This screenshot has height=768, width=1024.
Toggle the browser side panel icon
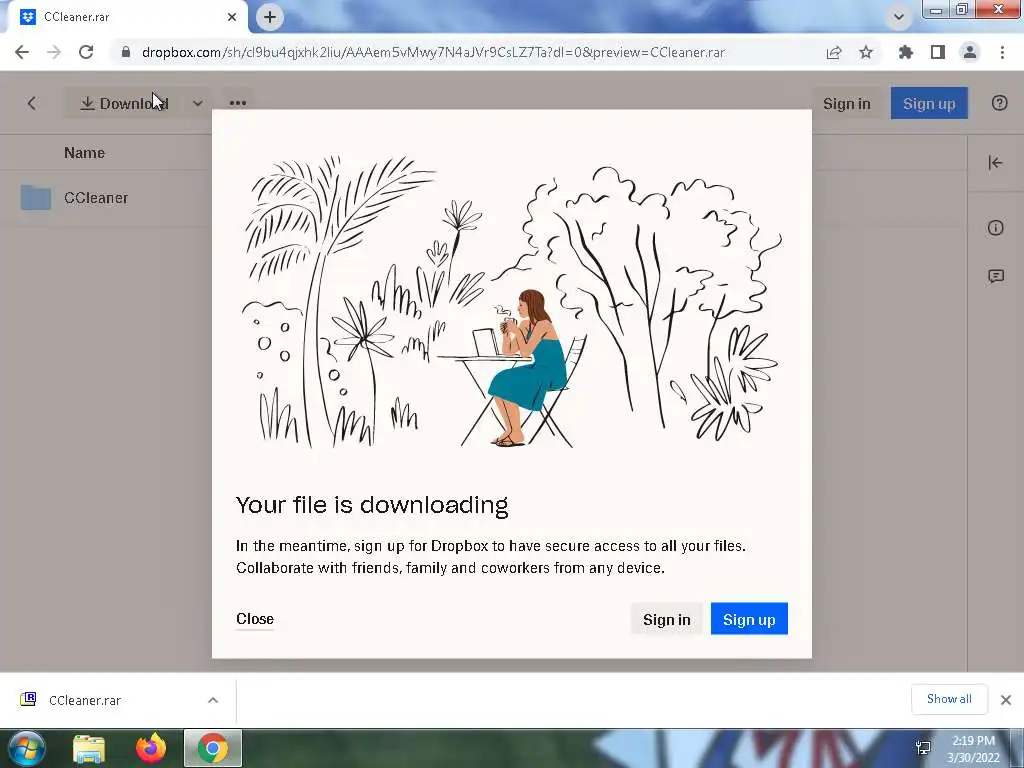938,52
